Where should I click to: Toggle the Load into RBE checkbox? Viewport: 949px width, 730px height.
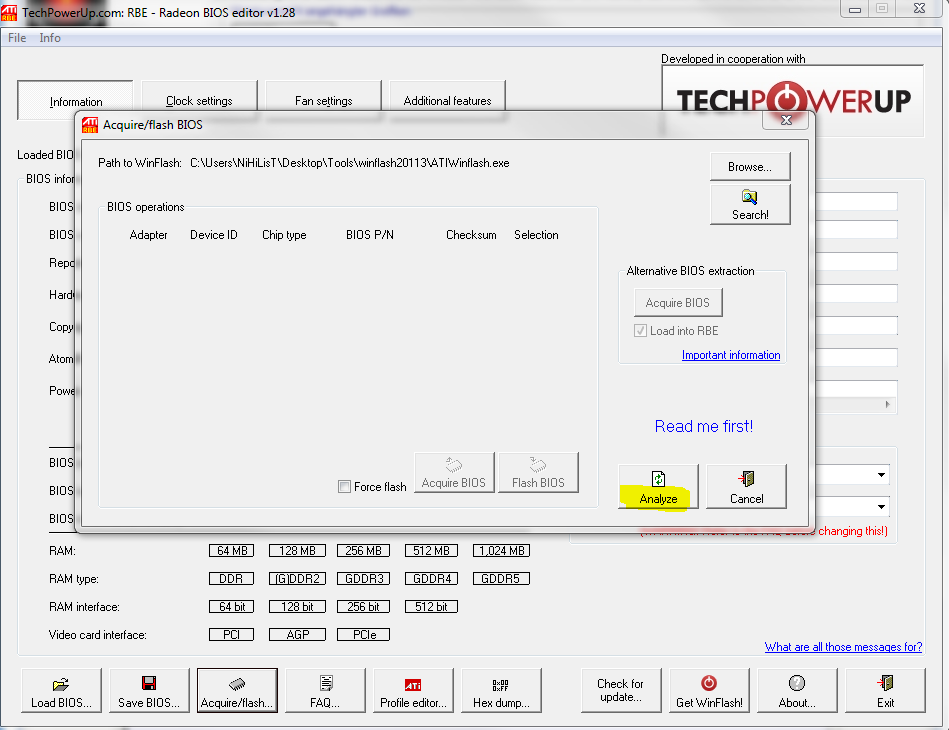click(640, 330)
